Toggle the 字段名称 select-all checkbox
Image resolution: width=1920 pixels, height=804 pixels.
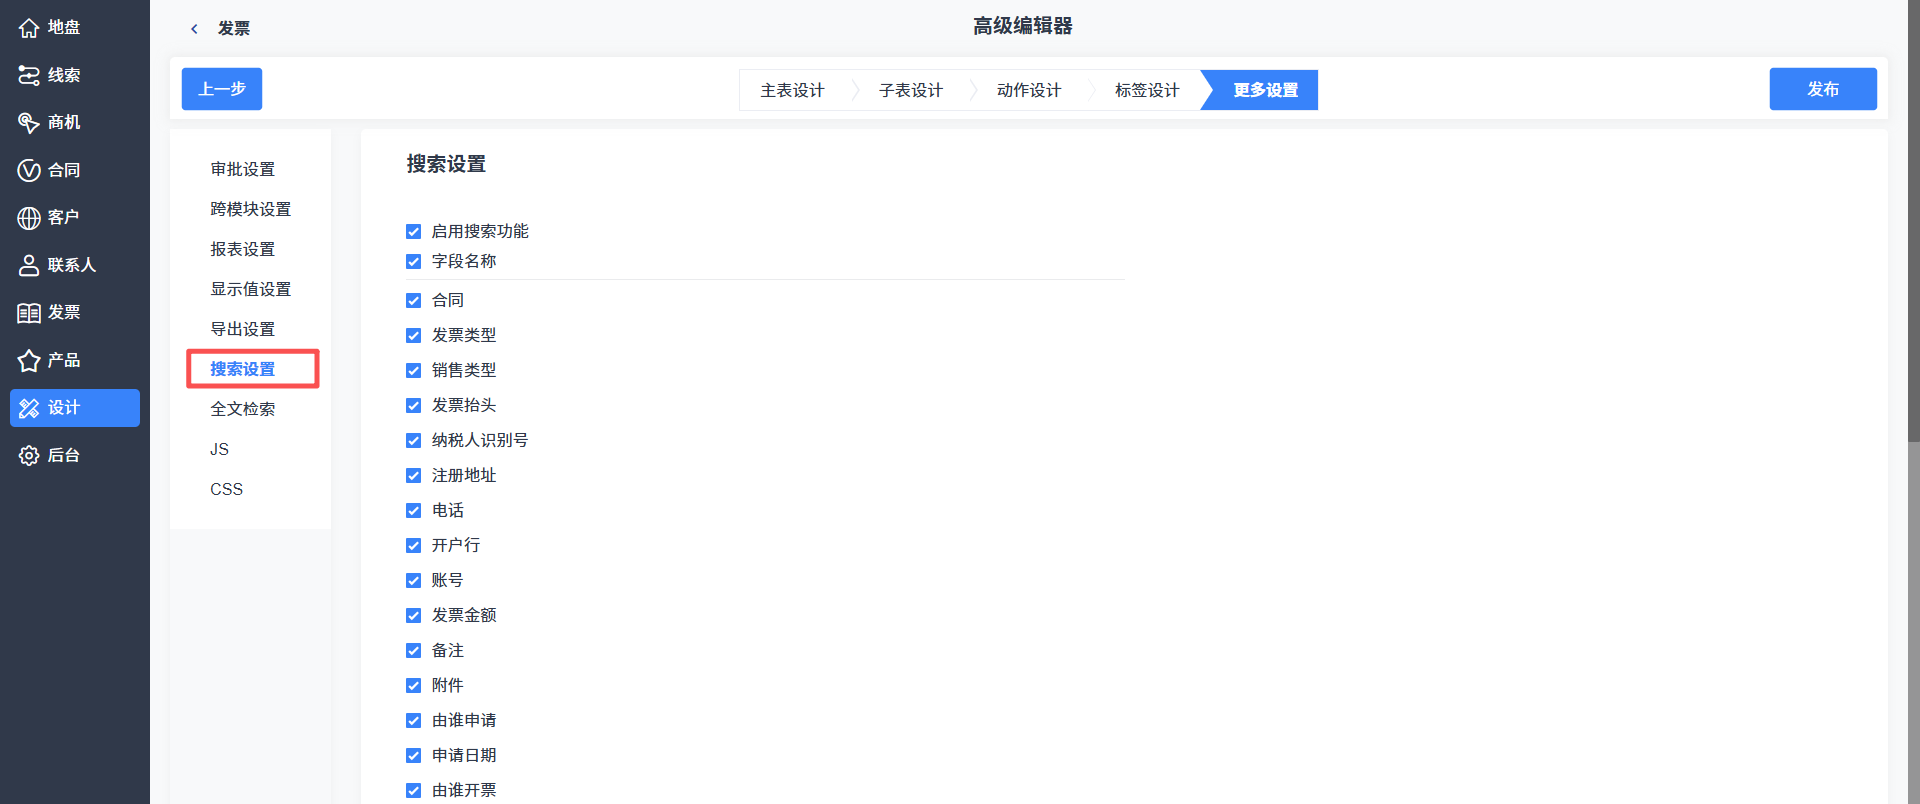click(413, 261)
